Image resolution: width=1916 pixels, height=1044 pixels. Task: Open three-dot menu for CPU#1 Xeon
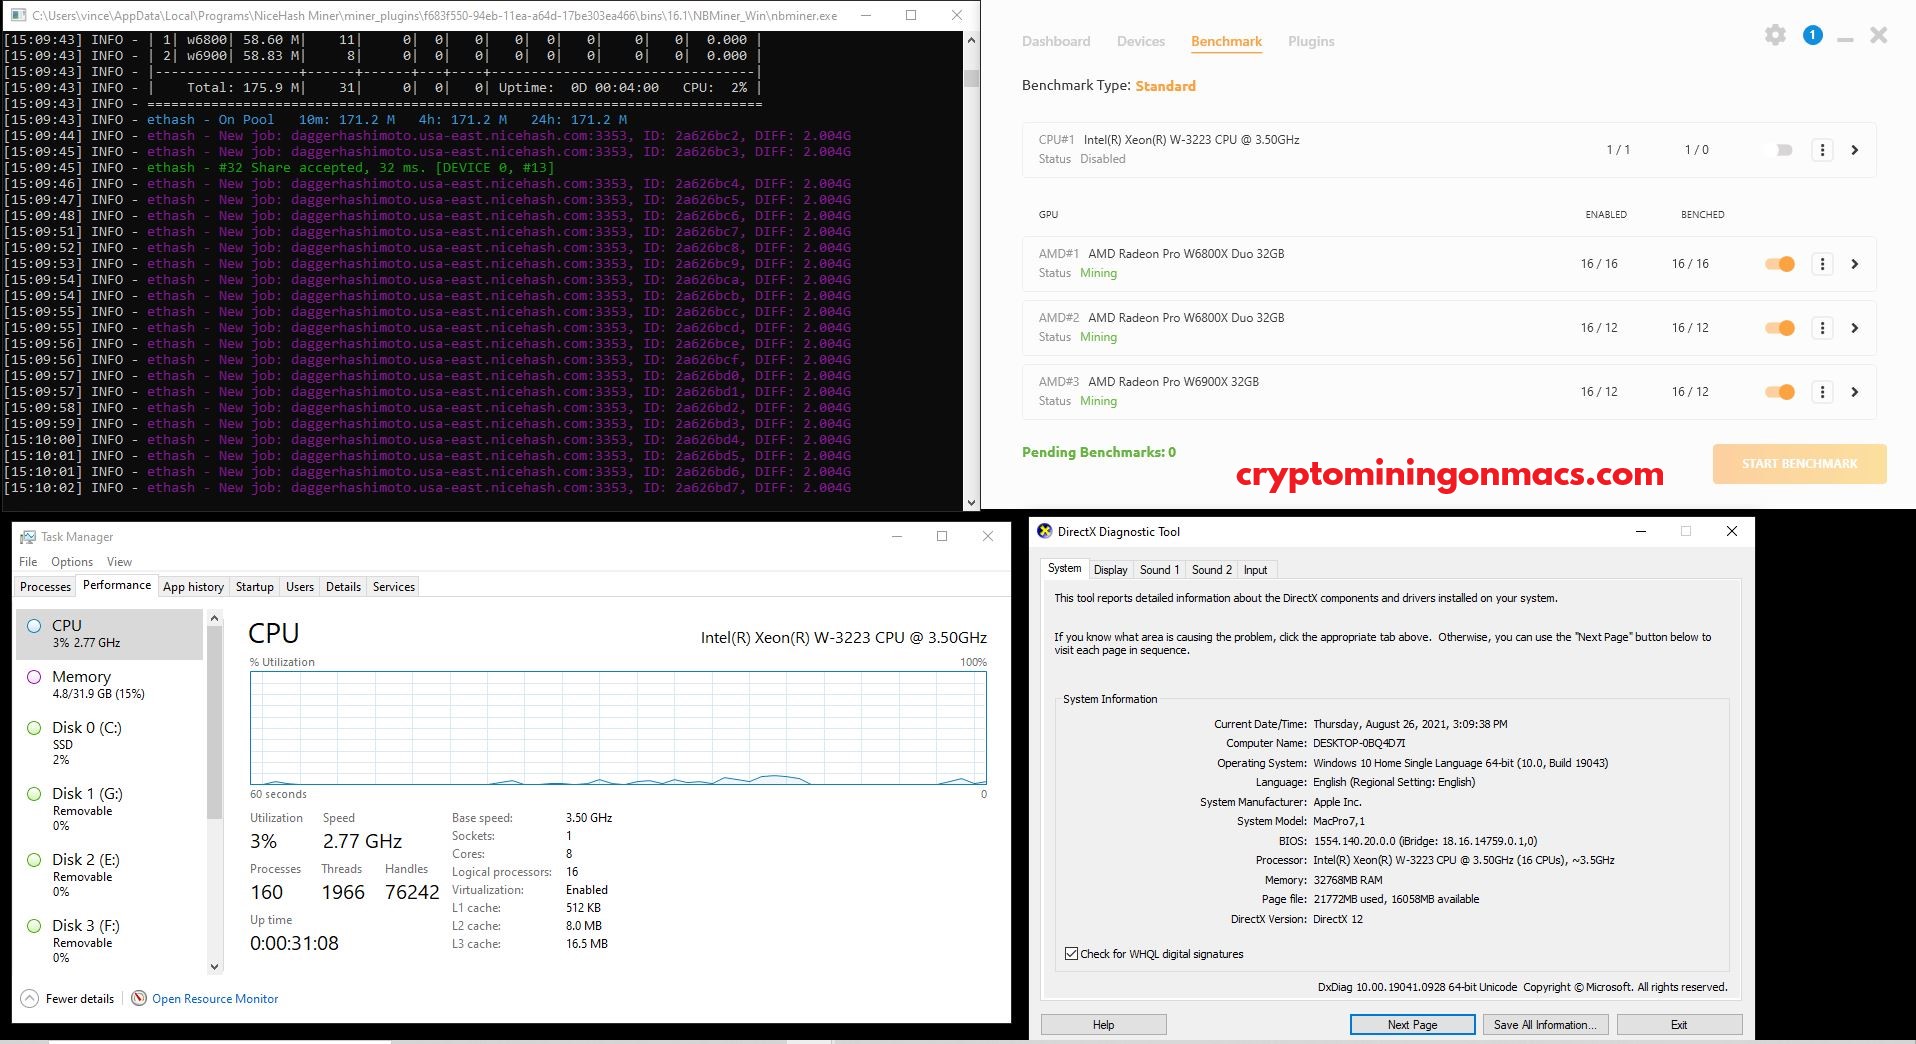pos(1822,150)
